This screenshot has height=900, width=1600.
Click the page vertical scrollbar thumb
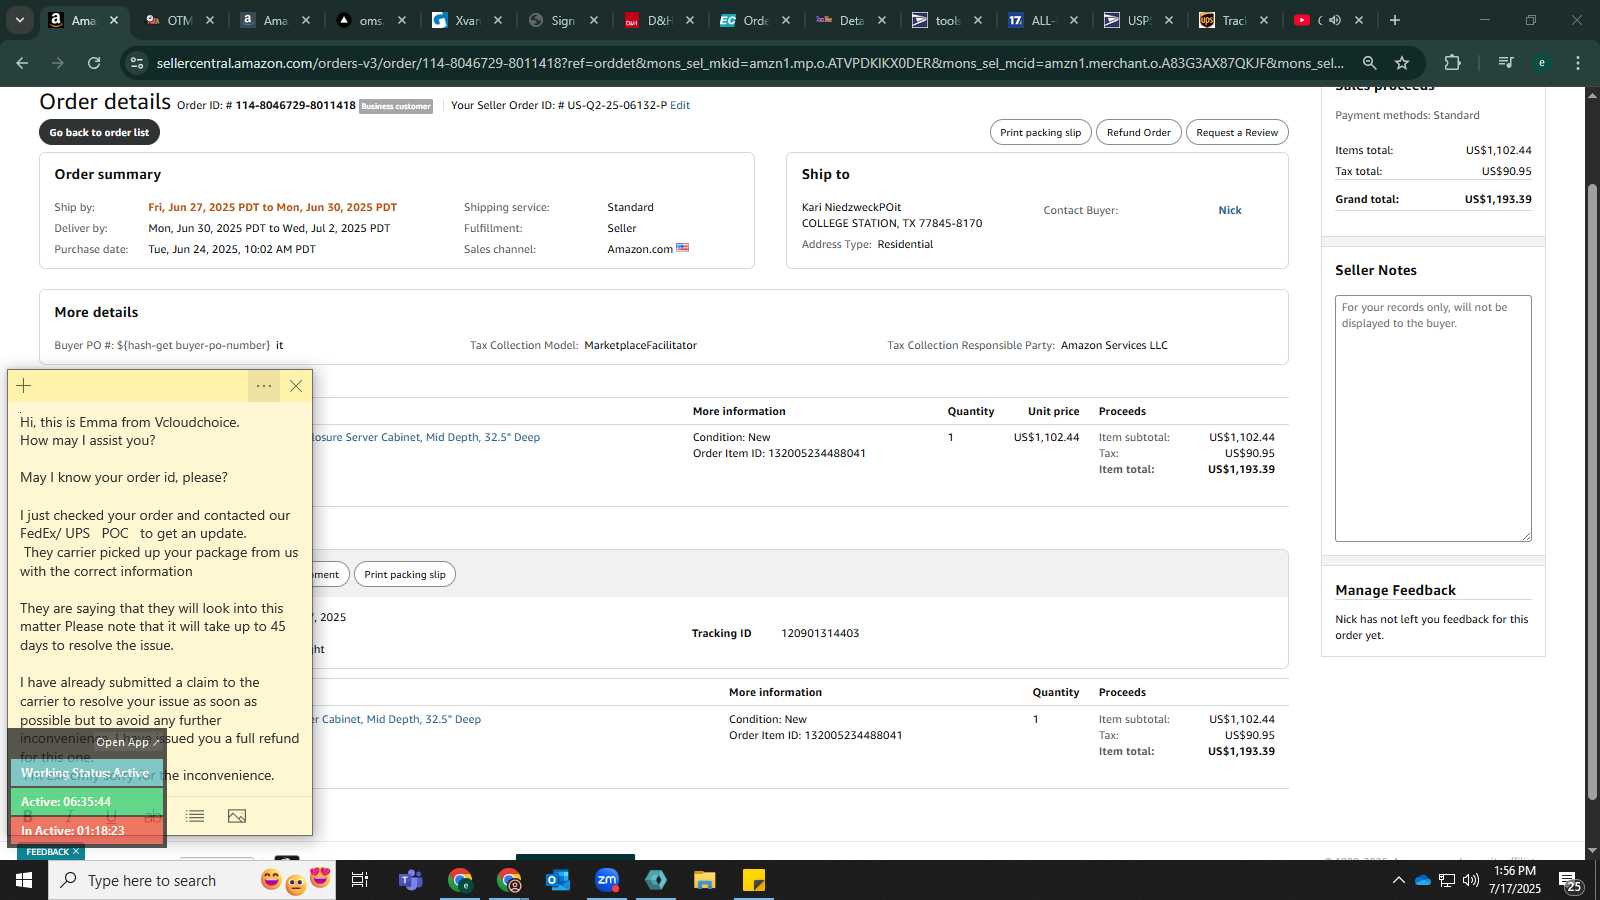click(x=1592, y=490)
